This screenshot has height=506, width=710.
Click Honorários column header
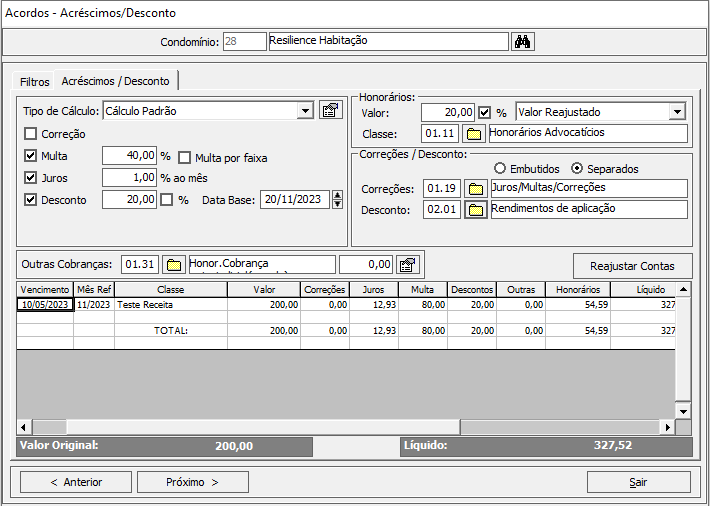(x=578, y=290)
